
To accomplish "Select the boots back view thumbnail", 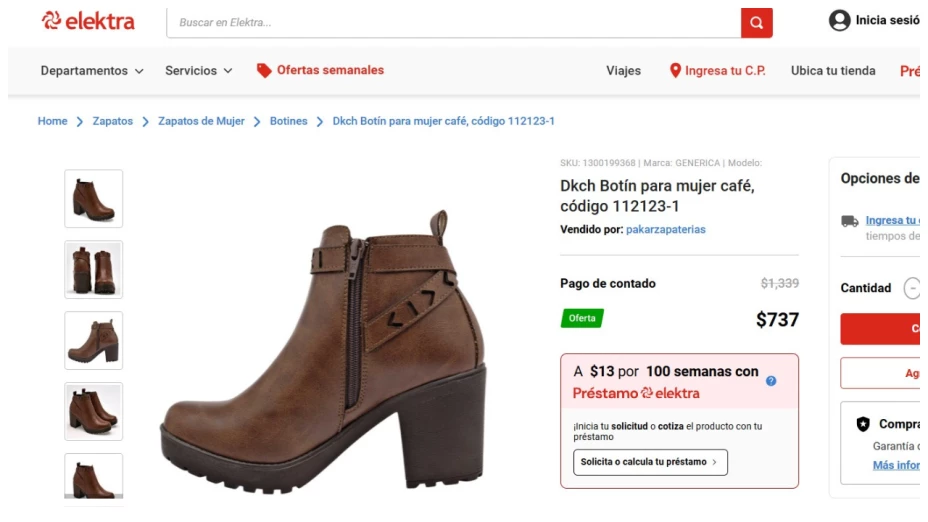I will point(94,269).
